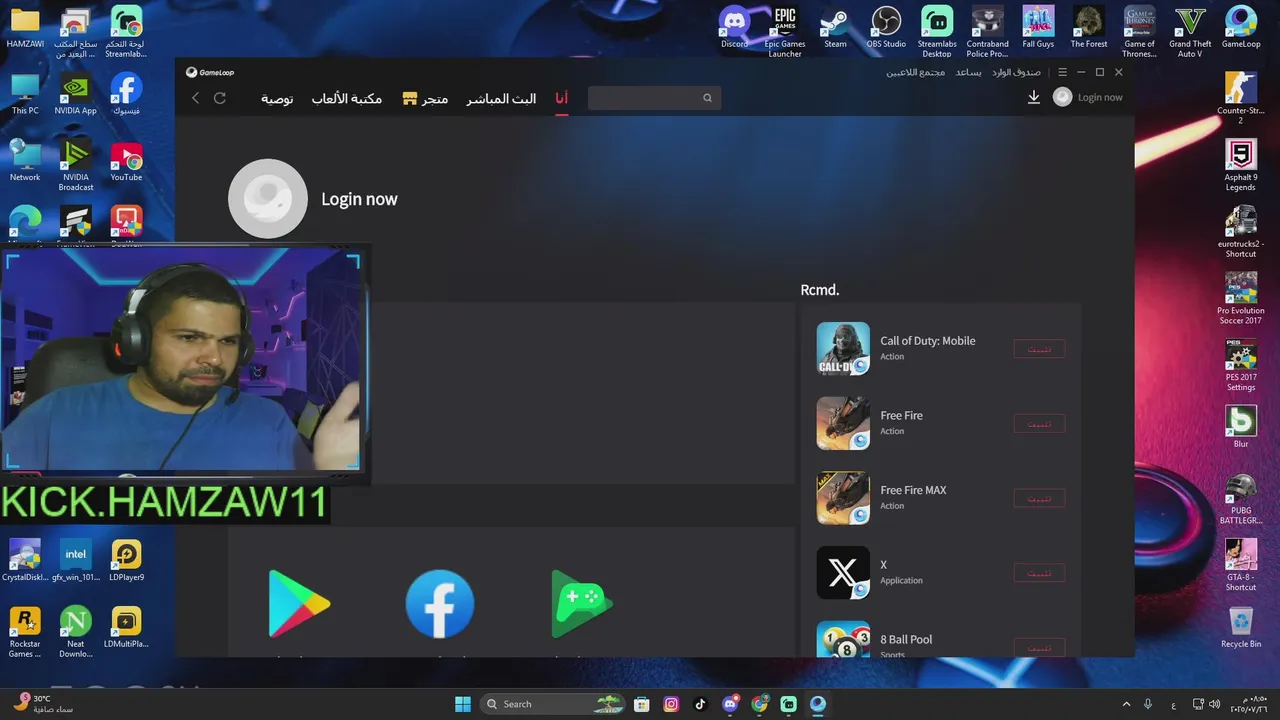Install Free Fire MAX
The height and width of the screenshot is (720, 1280).
click(1039, 499)
